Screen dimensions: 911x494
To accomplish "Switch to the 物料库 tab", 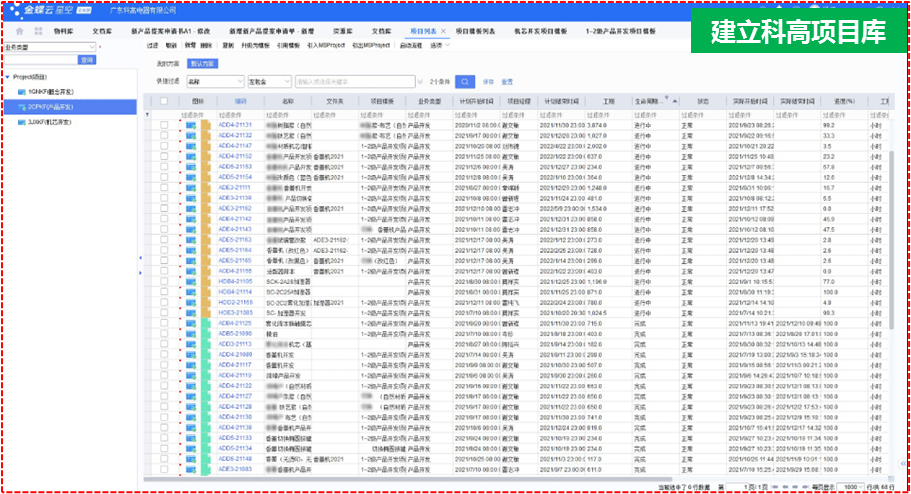I will (x=63, y=31).
